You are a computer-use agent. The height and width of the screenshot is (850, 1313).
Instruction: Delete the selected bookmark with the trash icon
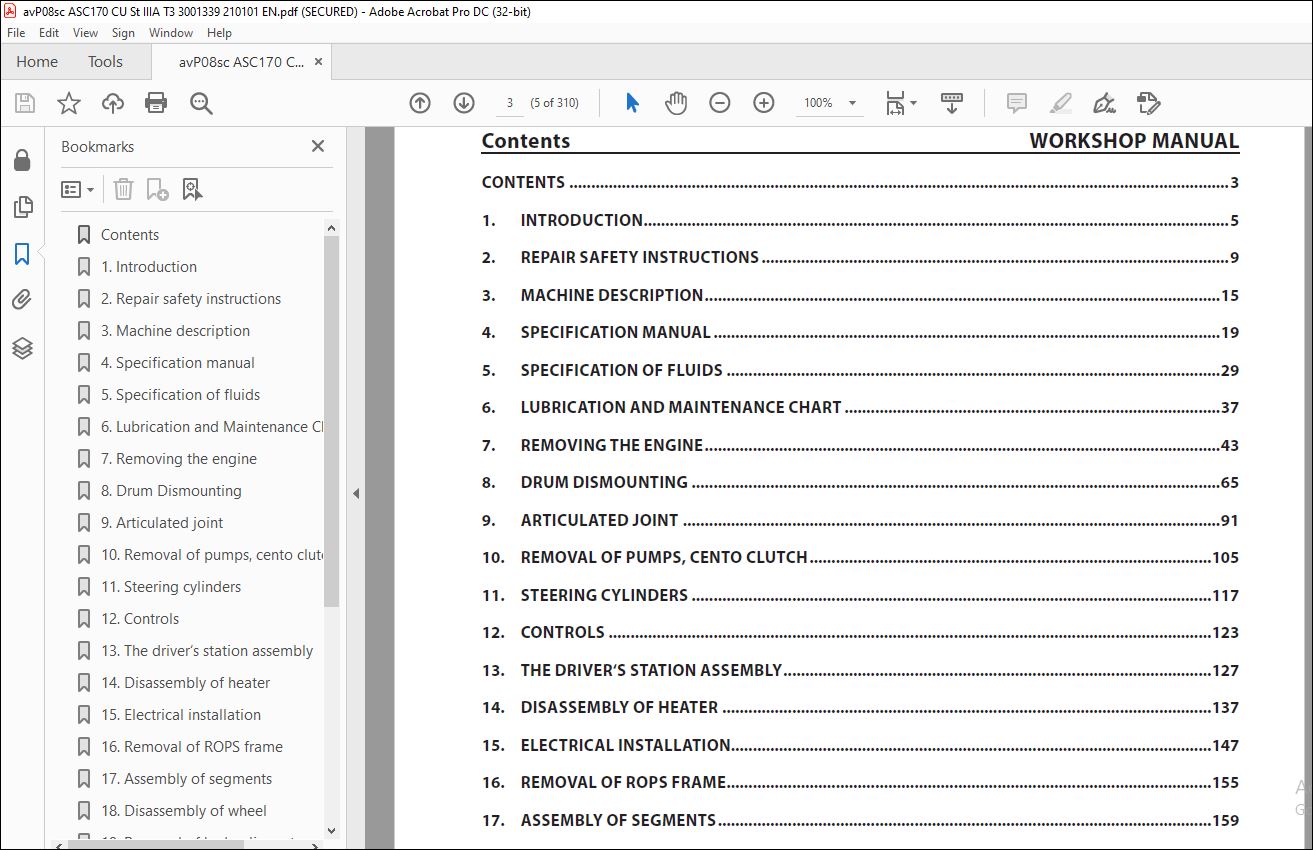[x=123, y=189]
